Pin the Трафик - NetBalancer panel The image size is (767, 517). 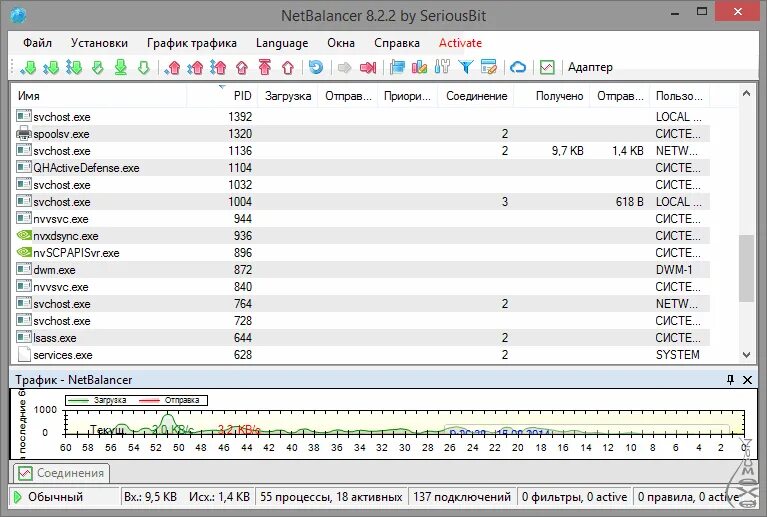pos(730,380)
